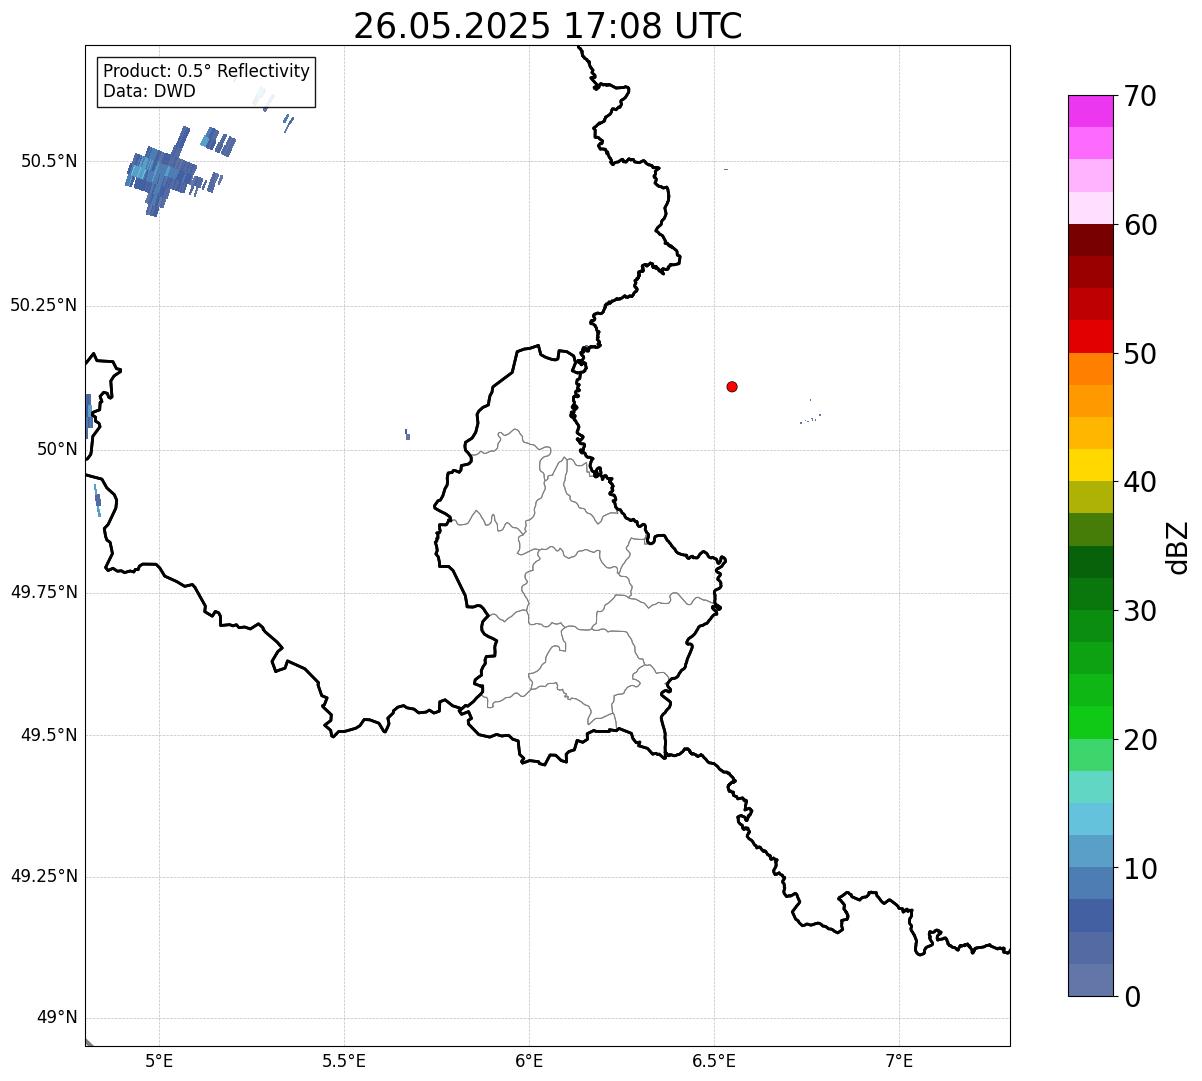Click the small blue echo near 5.7°E, 50°N
This screenshot has width=1202, height=1081.
(x=406, y=434)
